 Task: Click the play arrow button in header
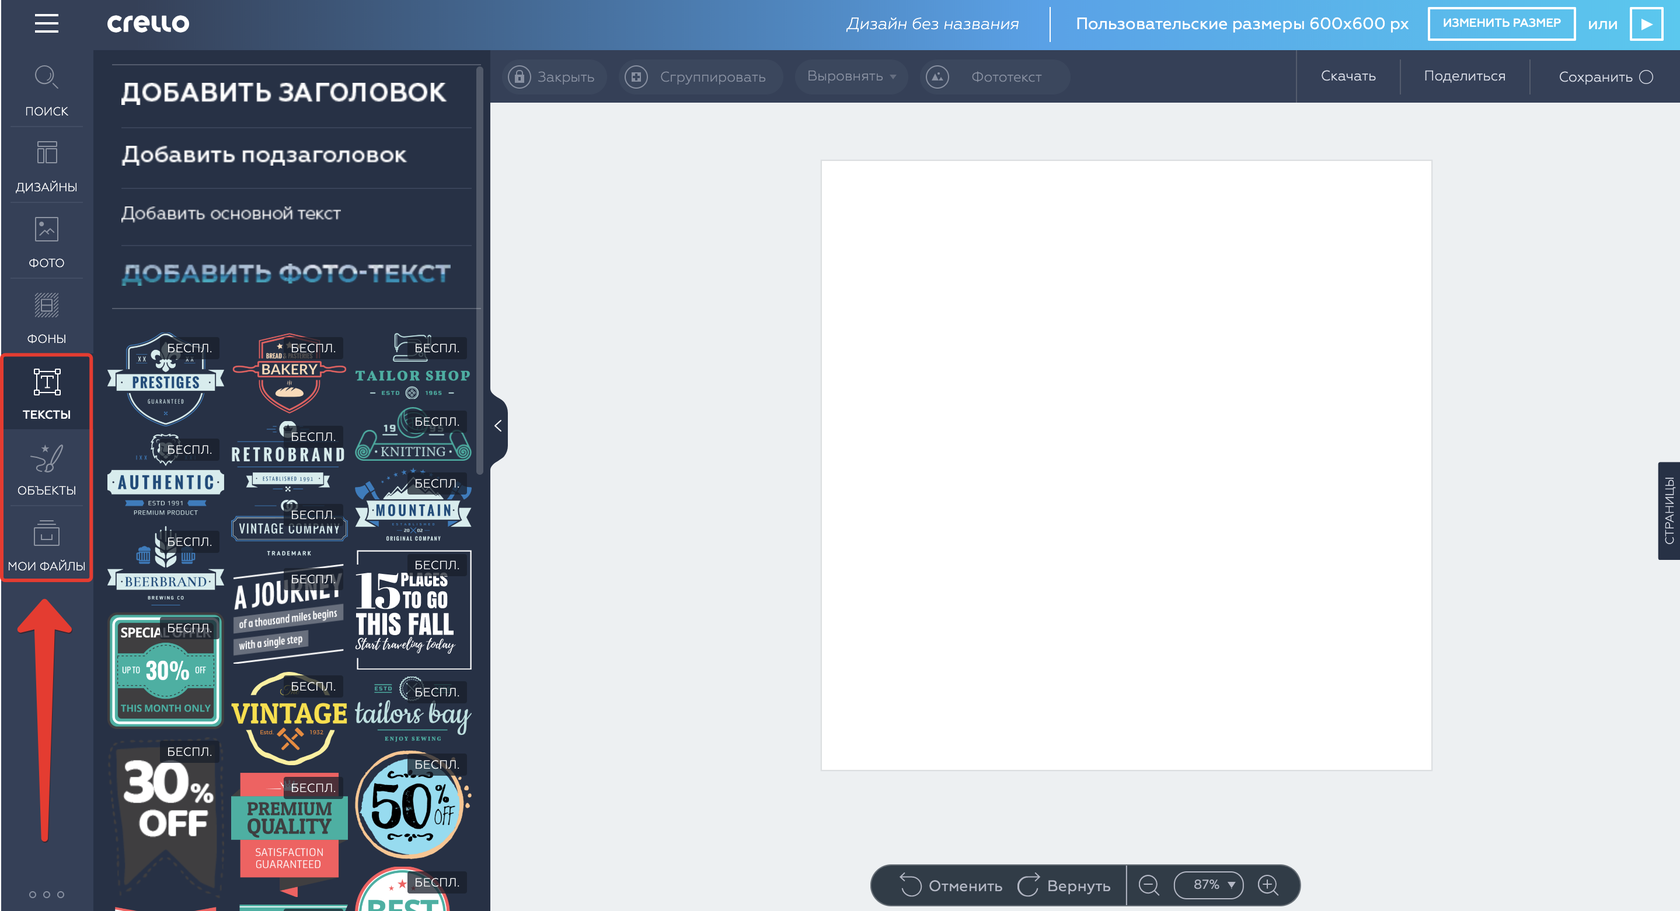click(x=1646, y=23)
